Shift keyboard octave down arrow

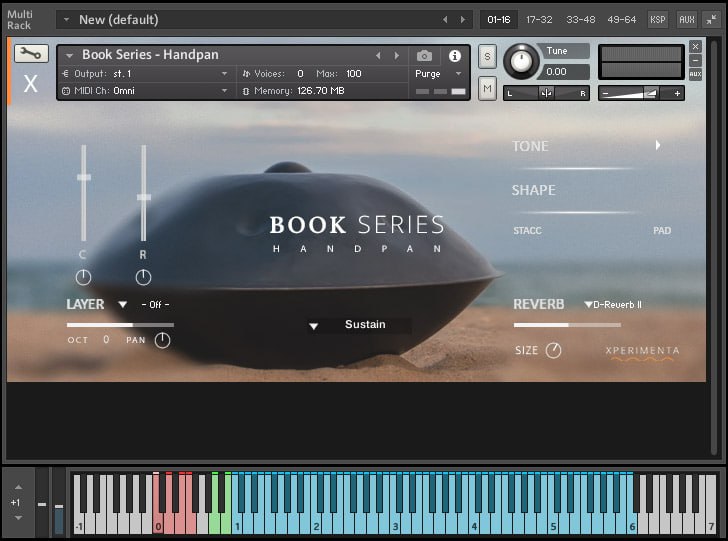(x=18, y=517)
